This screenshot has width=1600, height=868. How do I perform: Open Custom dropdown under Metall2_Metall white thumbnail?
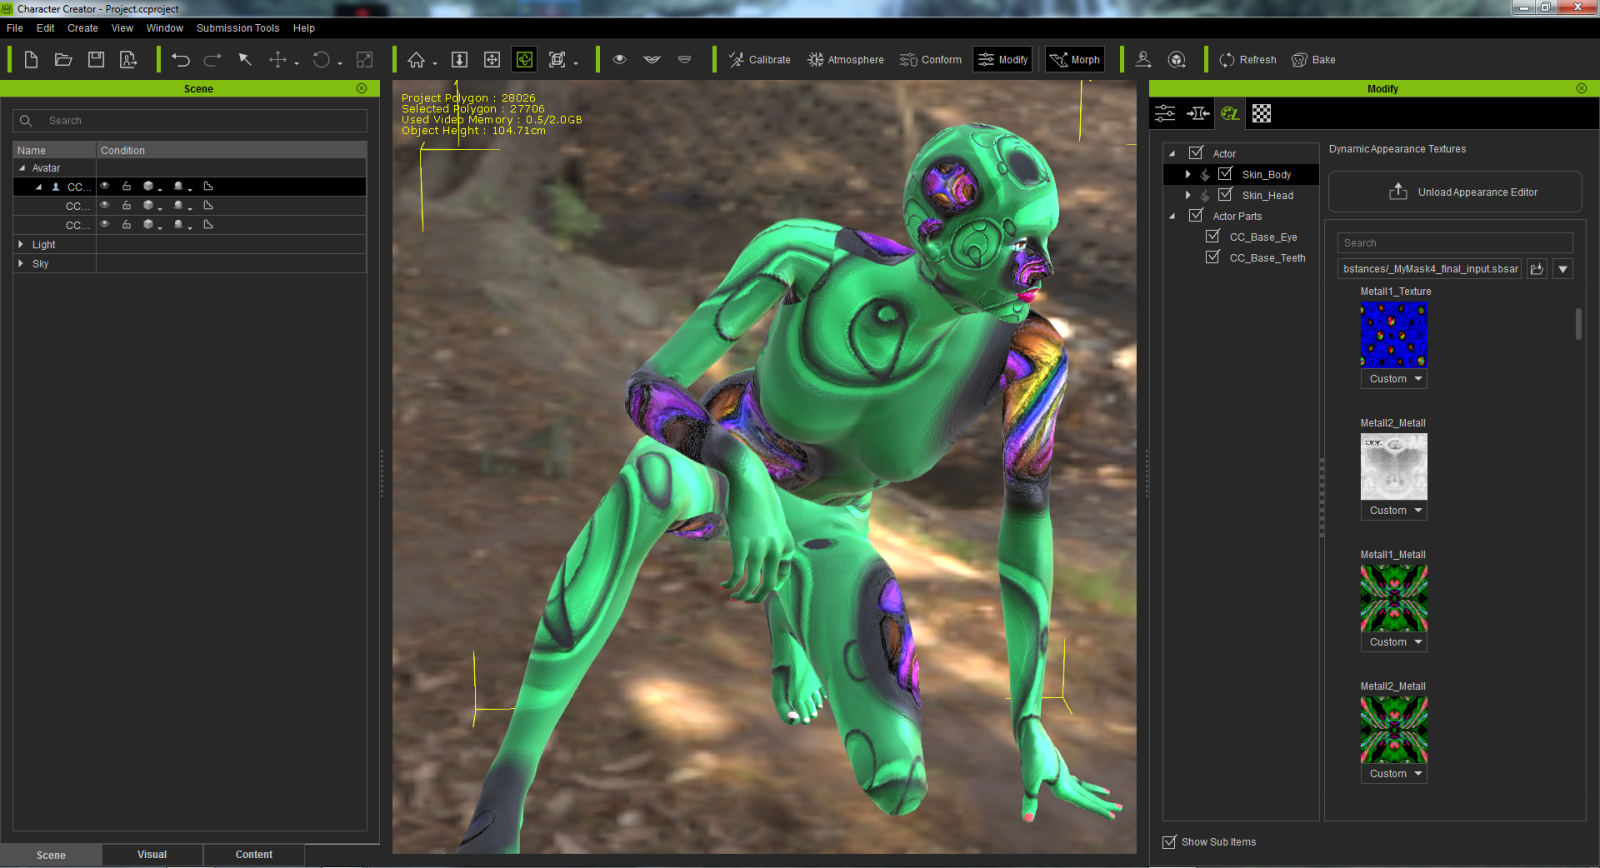click(1394, 511)
